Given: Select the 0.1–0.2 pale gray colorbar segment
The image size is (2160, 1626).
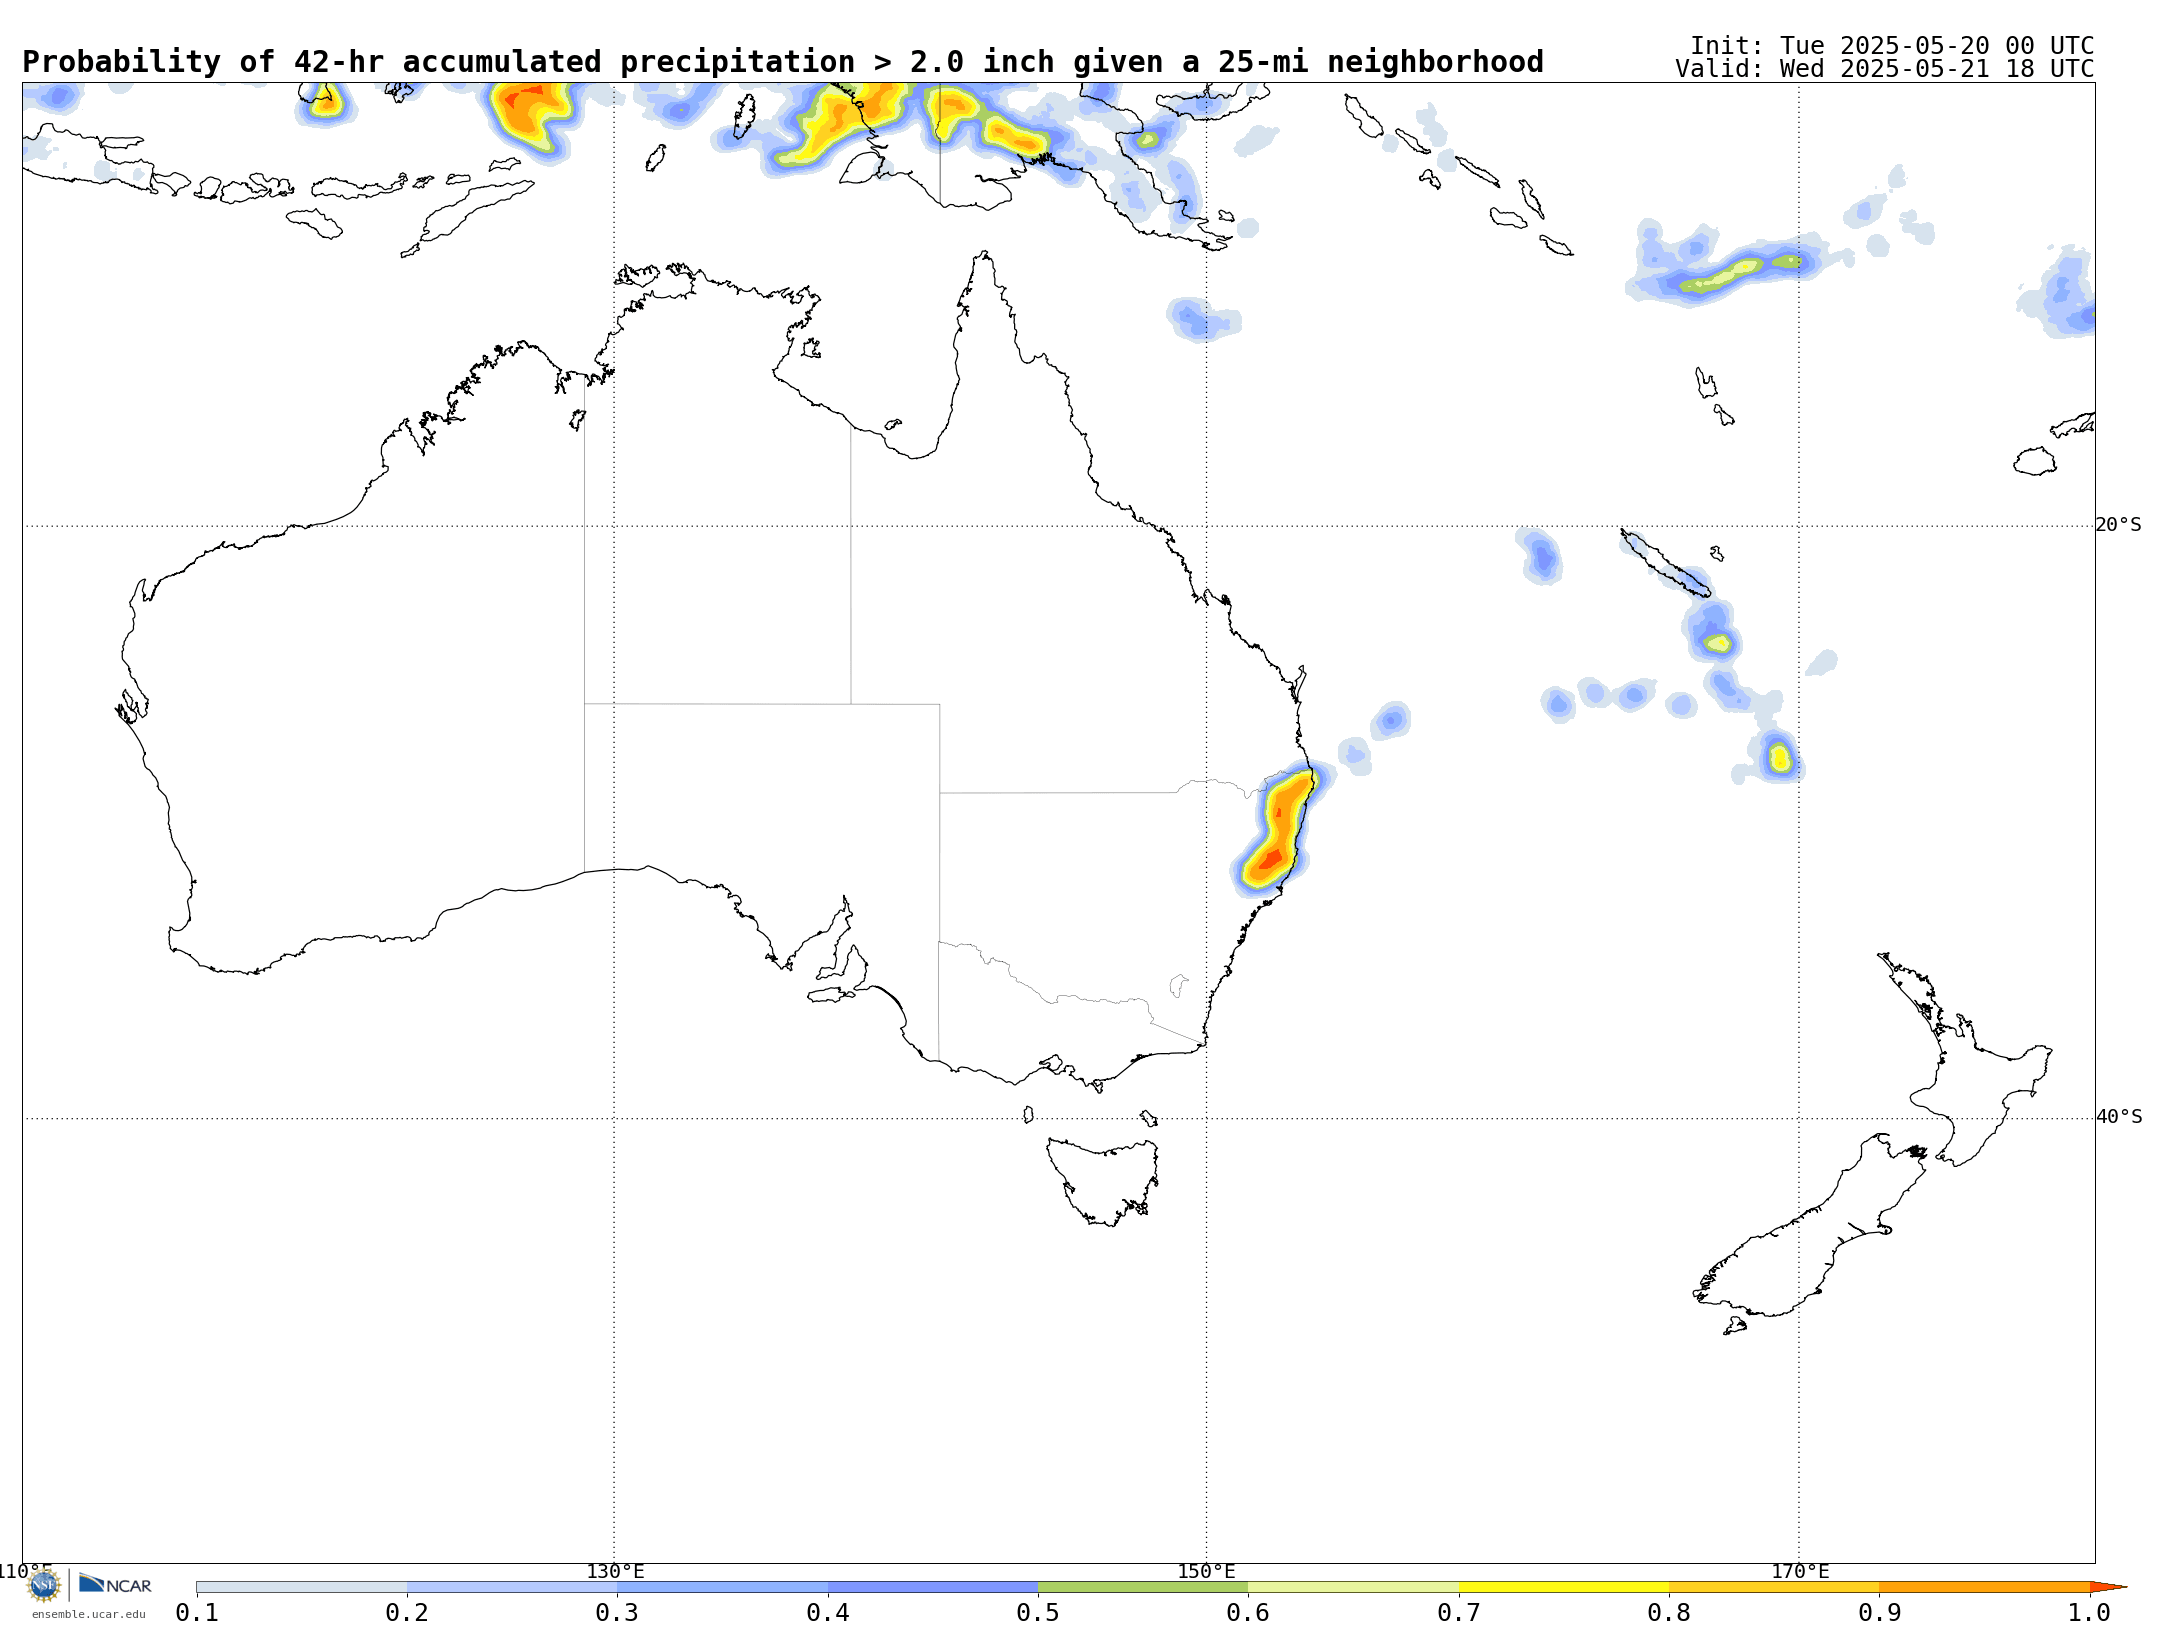Looking at the screenshot, I should pos(302,1587).
